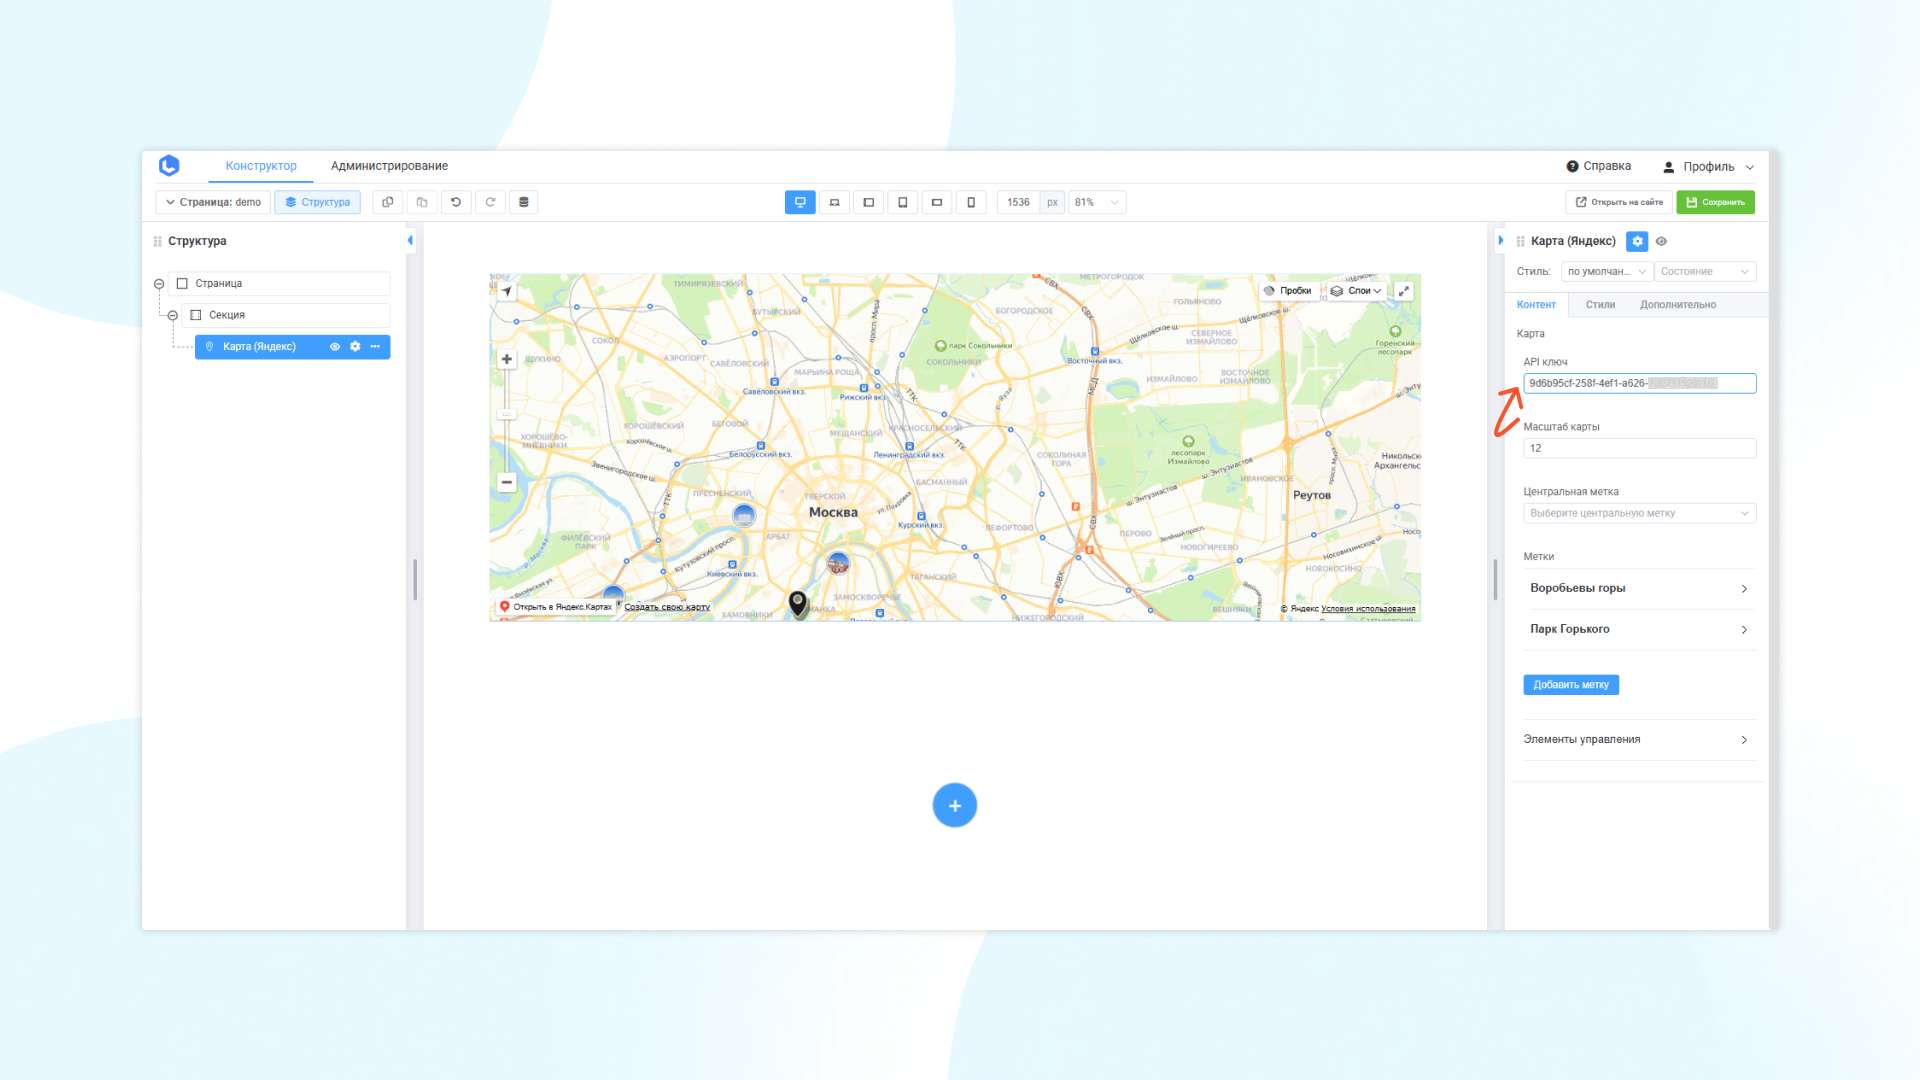Click the copy element toolbar icon

388,202
